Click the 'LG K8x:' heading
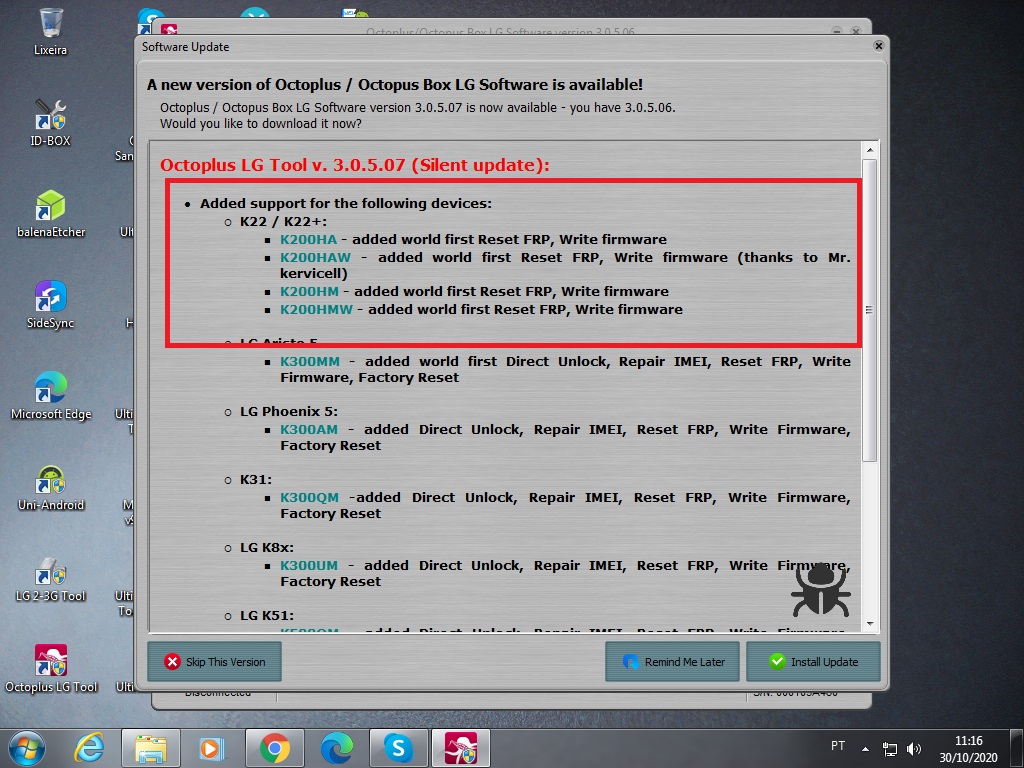The image size is (1024, 768). tap(266, 547)
